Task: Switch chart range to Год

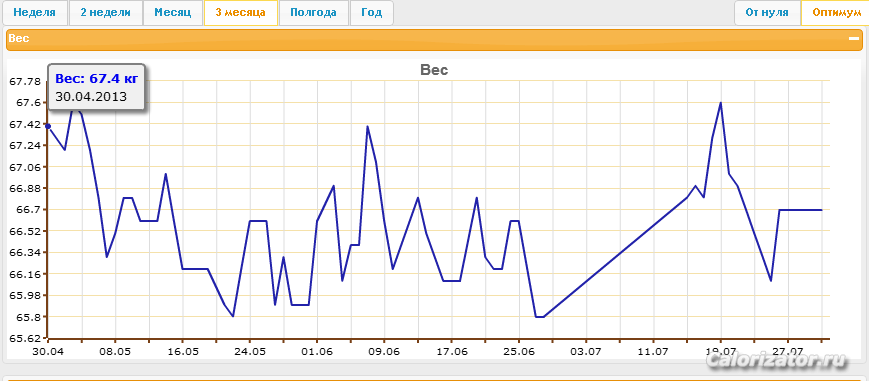Action: pyautogui.click(x=371, y=13)
